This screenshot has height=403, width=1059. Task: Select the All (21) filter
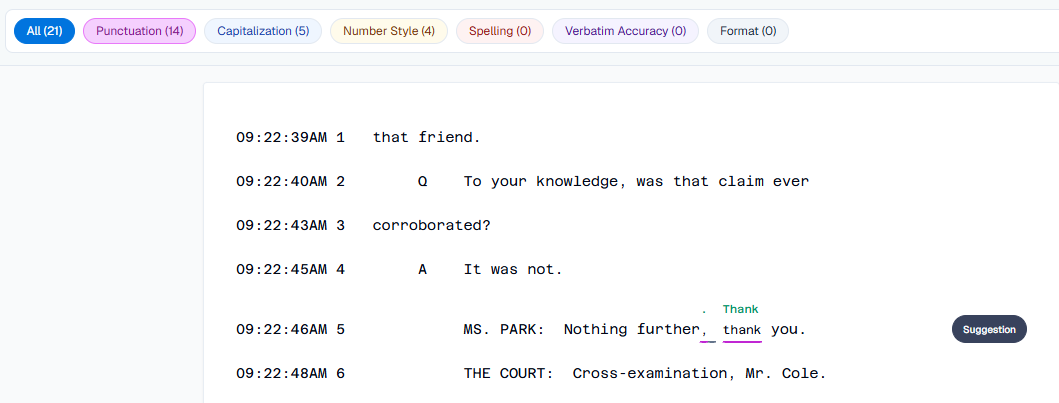click(x=45, y=31)
